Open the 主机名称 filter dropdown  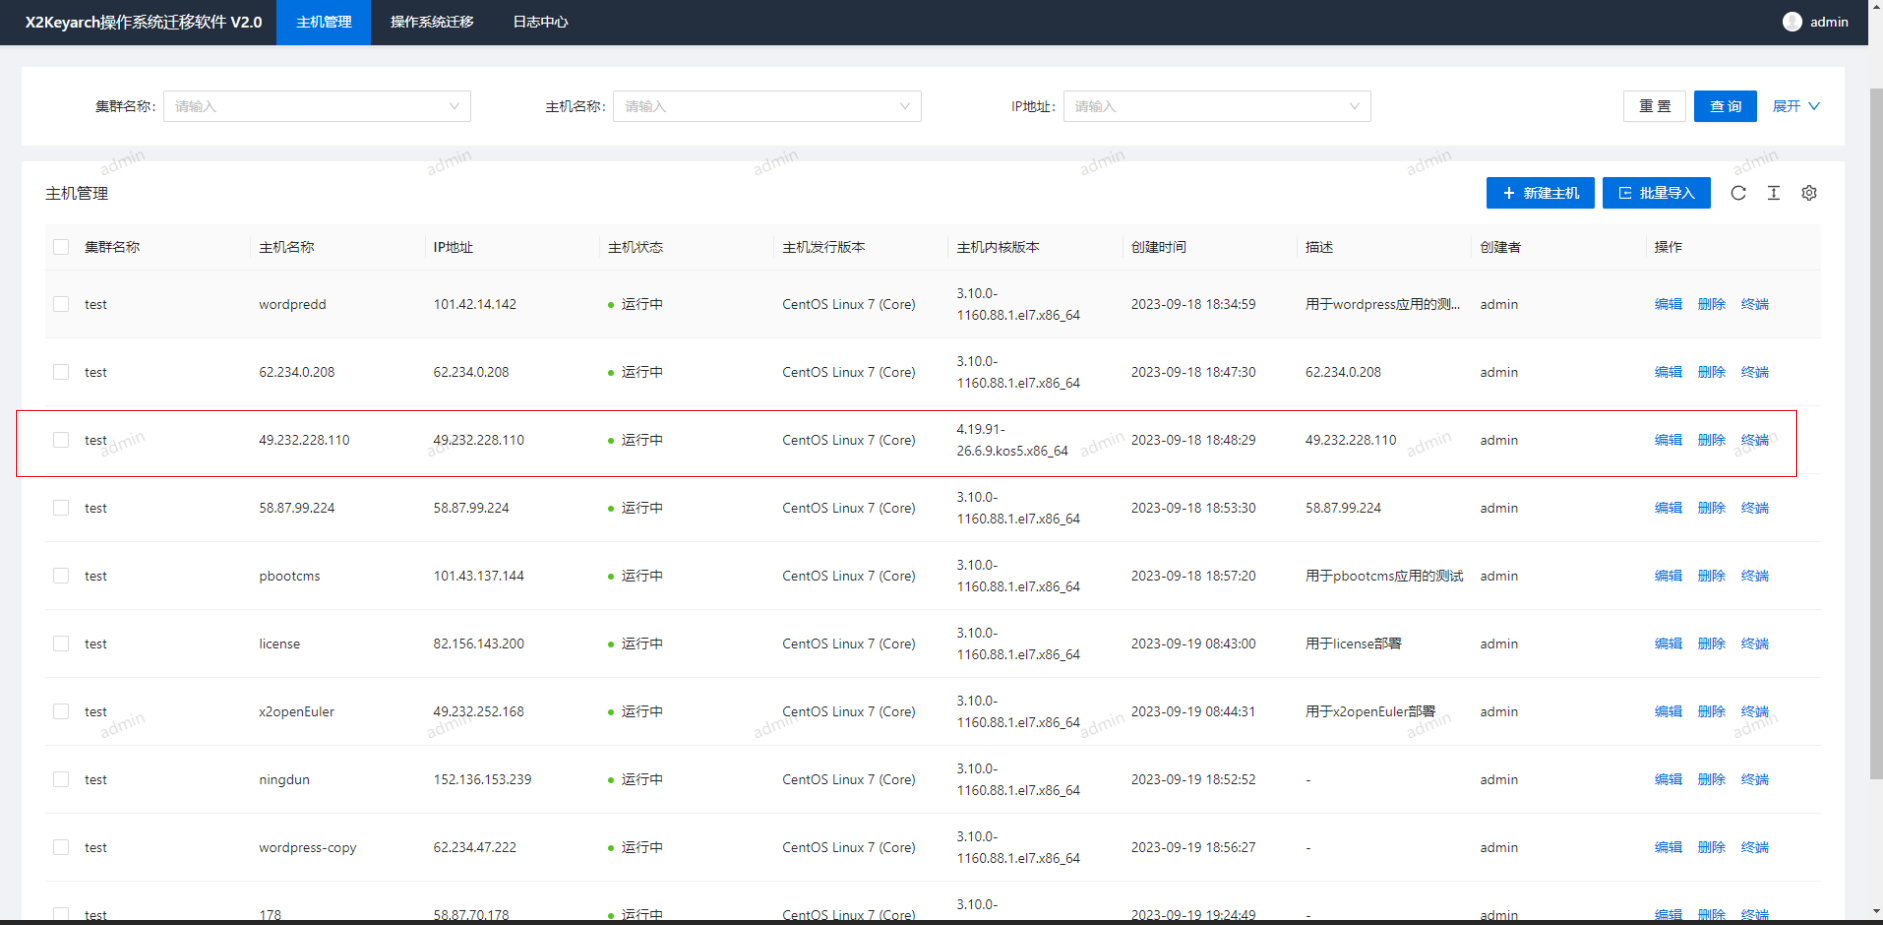coord(767,106)
